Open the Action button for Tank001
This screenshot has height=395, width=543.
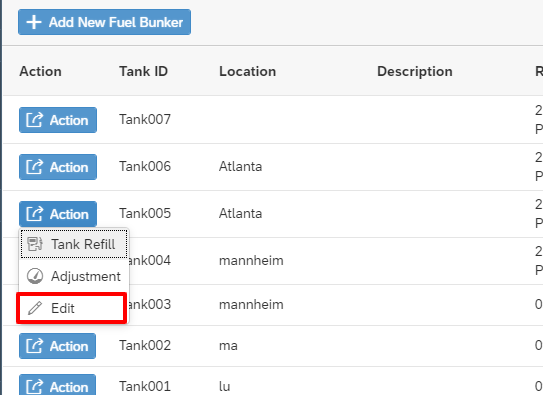57,385
